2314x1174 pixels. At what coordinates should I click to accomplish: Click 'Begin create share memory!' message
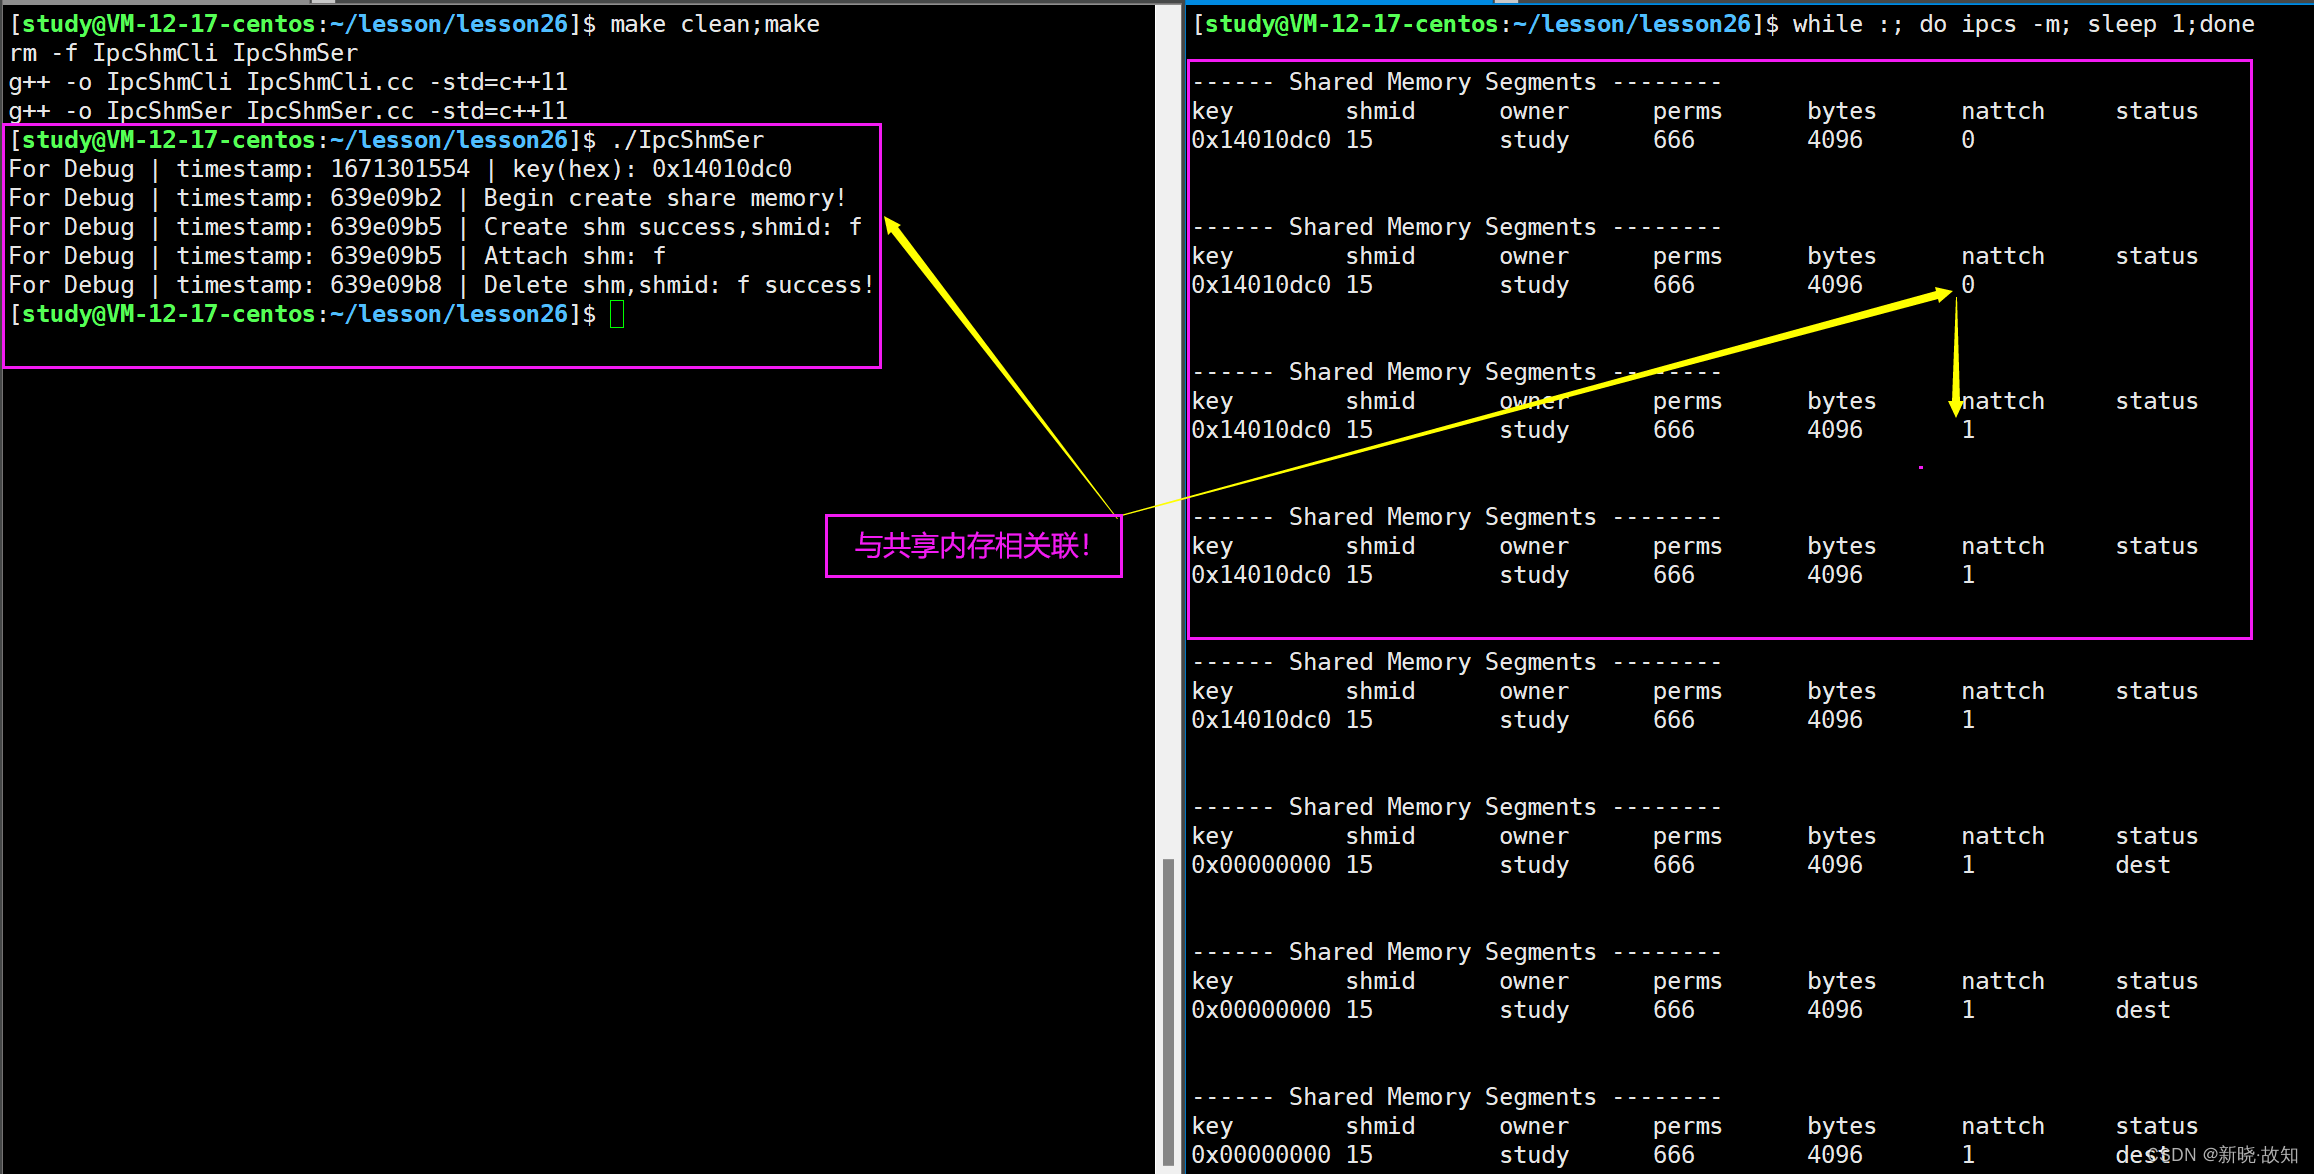pyautogui.click(x=664, y=198)
